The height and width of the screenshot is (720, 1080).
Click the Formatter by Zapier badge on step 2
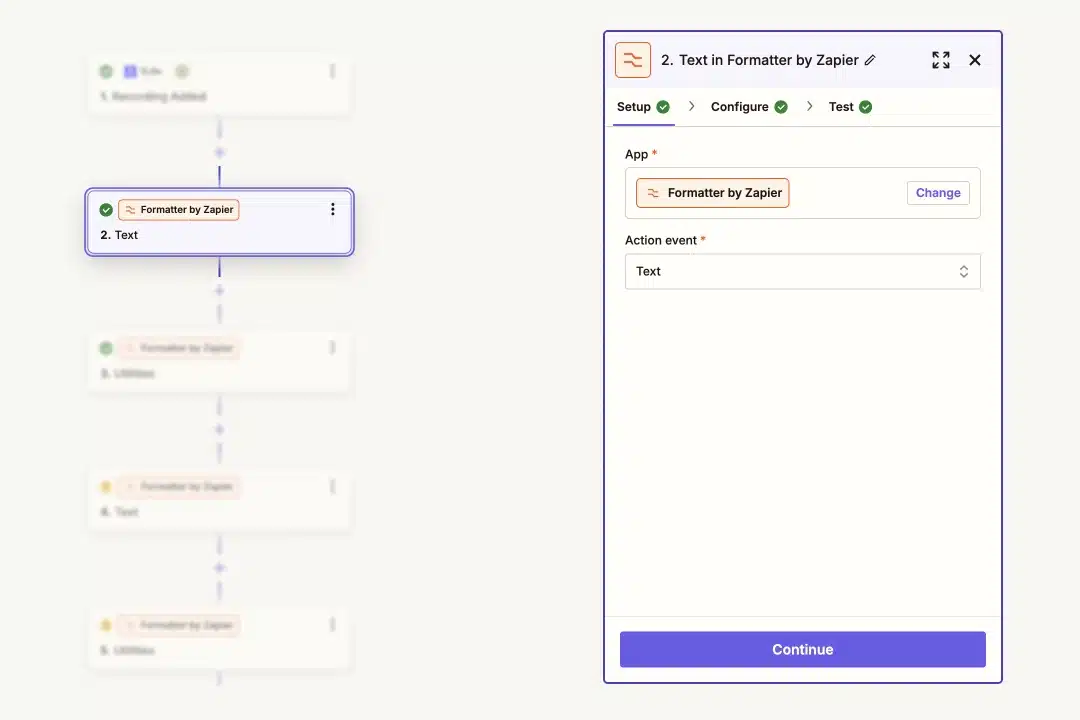(x=179, y=209)
